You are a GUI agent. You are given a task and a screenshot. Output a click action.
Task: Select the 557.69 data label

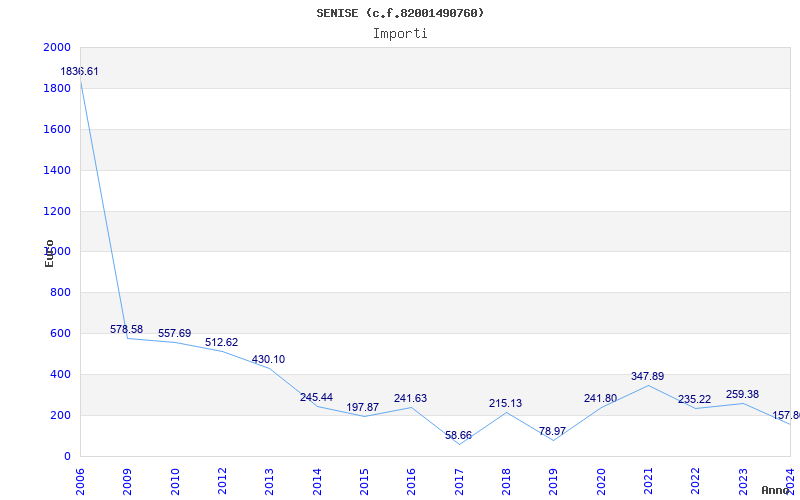click(x=174, y=333)
